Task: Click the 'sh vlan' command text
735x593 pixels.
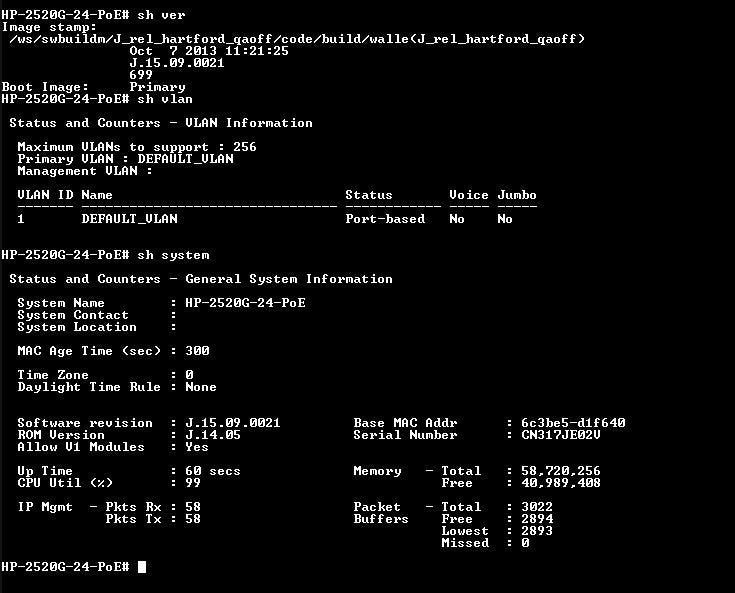Action: click(165, 99)
